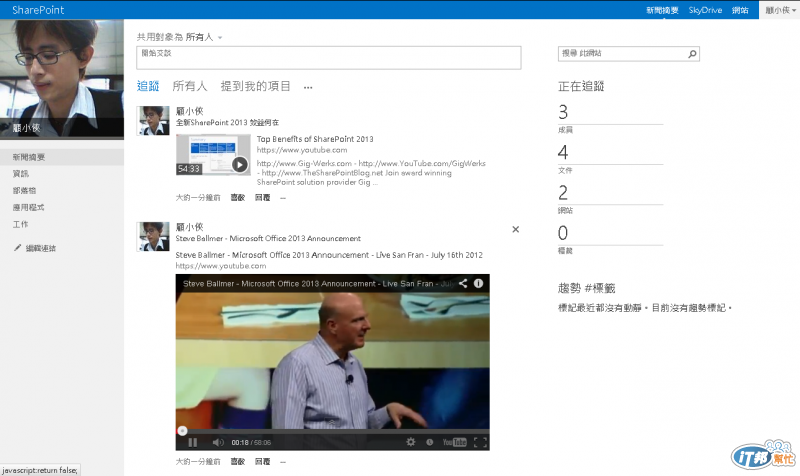Click the Watch Later clock icon
This screenshot has height=476, width=800.
tap(430, 442)
